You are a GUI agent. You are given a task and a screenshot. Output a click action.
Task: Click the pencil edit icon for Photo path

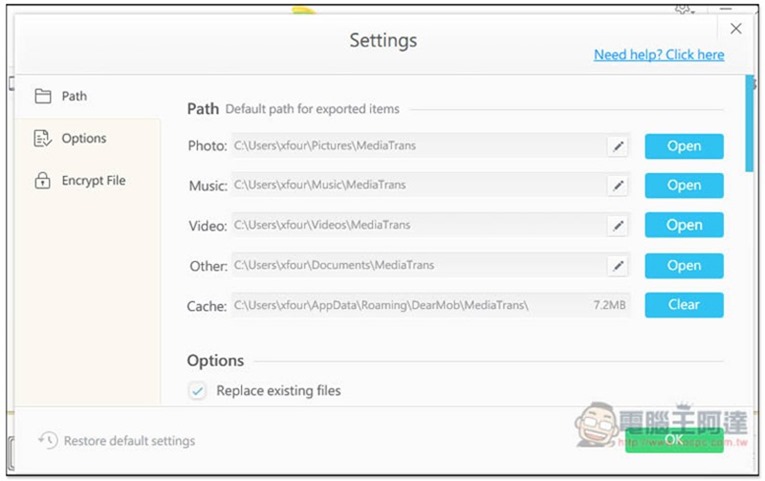[x=618, y=146]
